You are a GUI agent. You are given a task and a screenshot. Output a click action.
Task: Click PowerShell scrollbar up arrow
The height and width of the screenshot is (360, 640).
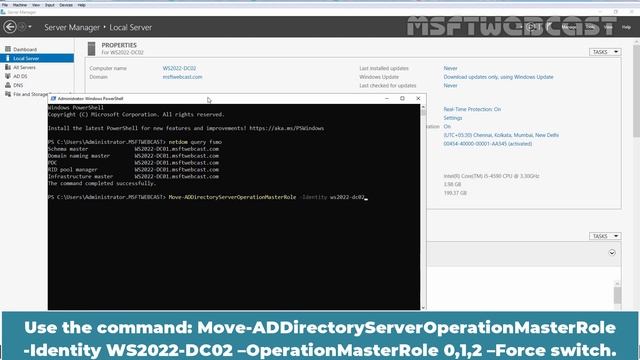tap(423, 107)
